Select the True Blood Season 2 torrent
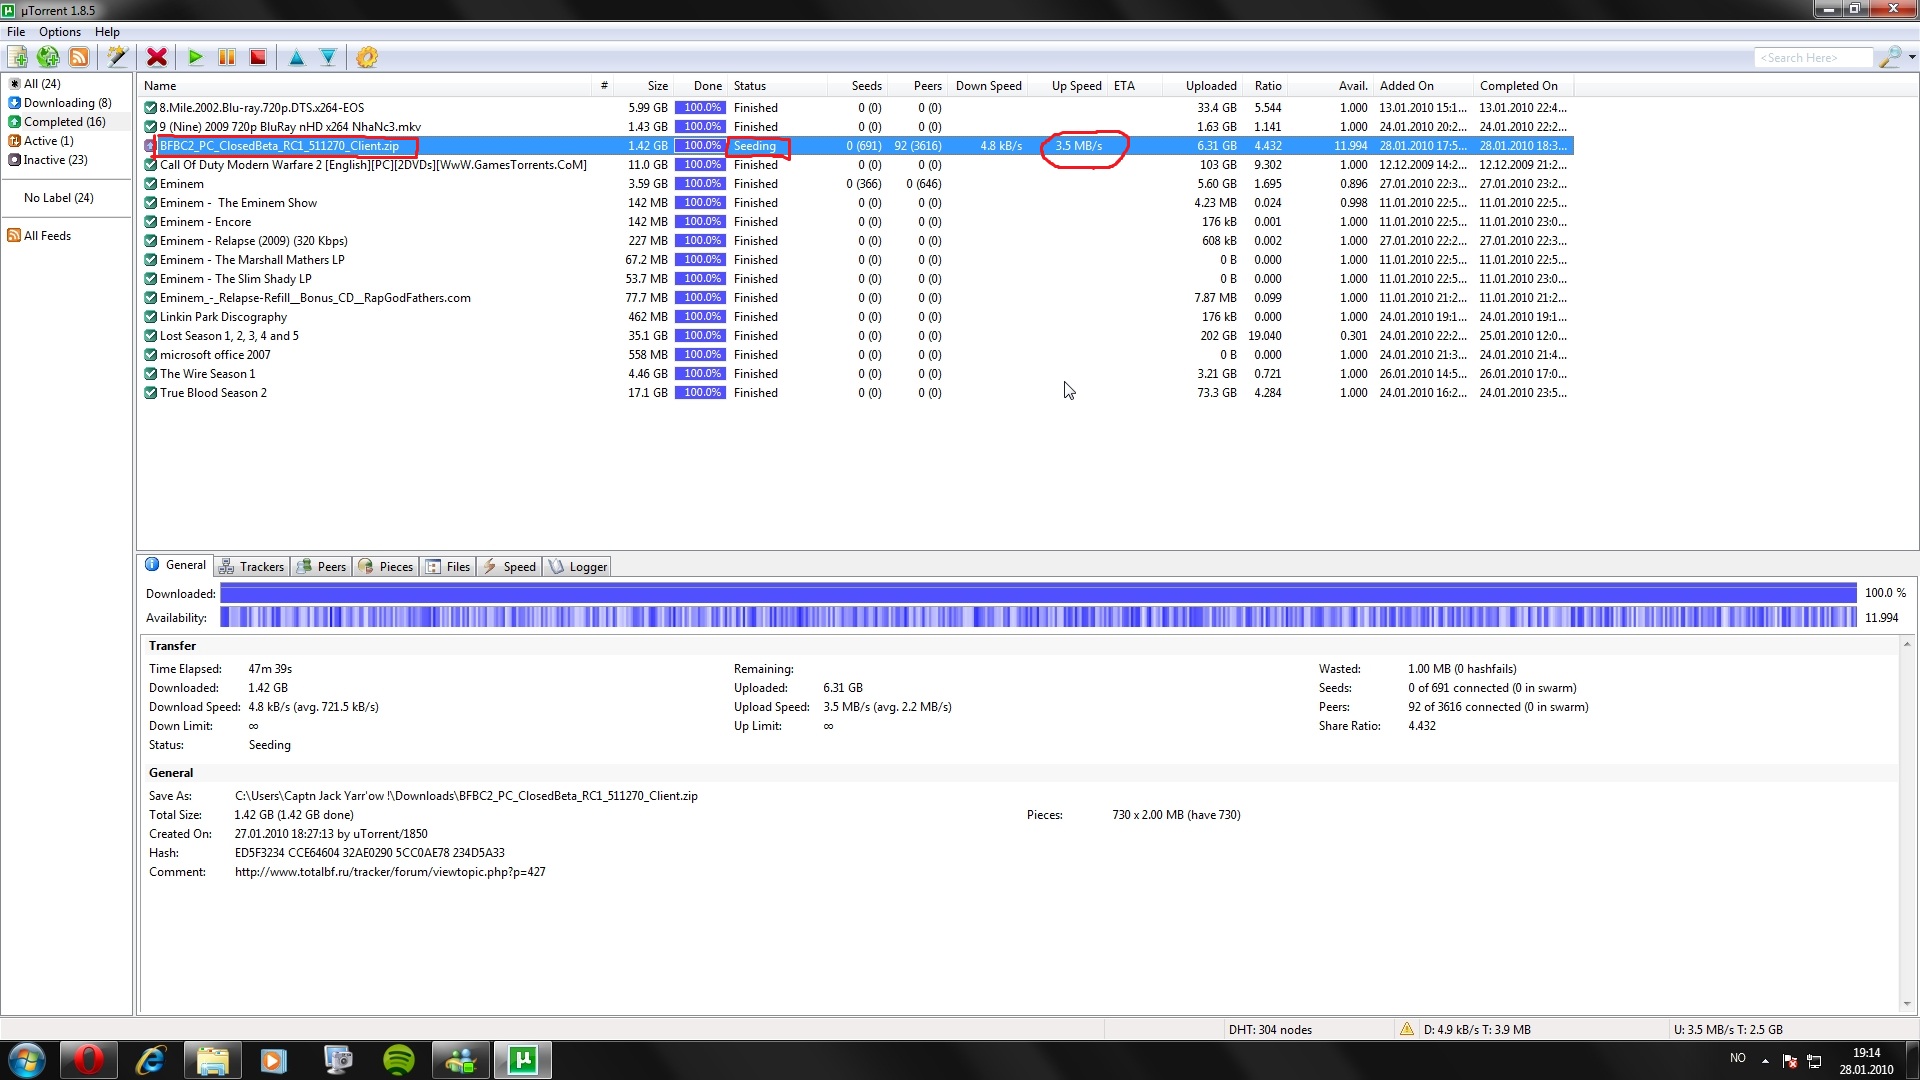Viewport: 1920px width, 1080px height. pos(856,393)
